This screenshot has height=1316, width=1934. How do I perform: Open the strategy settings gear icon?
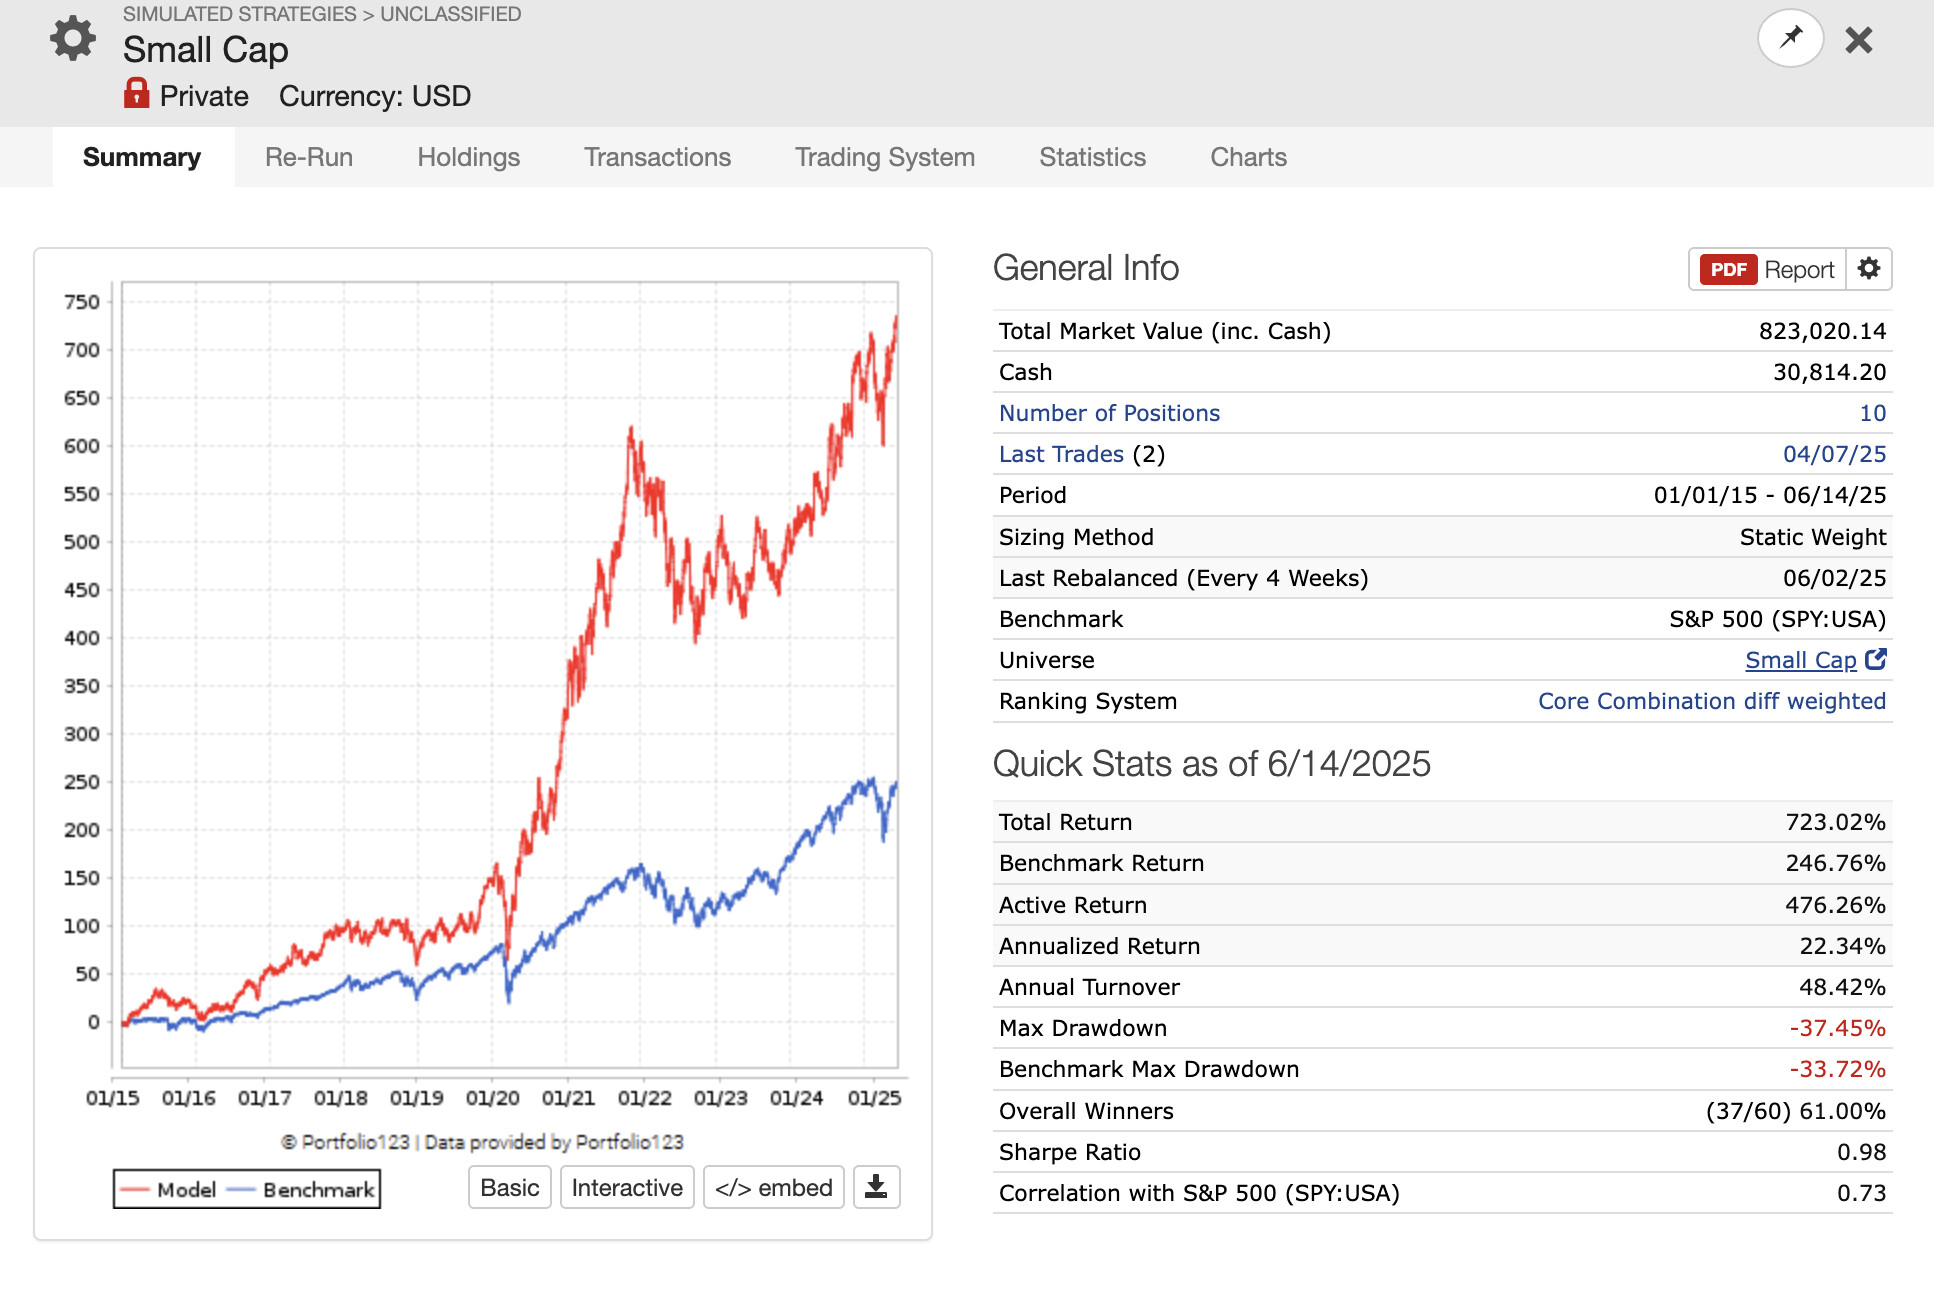73,39
